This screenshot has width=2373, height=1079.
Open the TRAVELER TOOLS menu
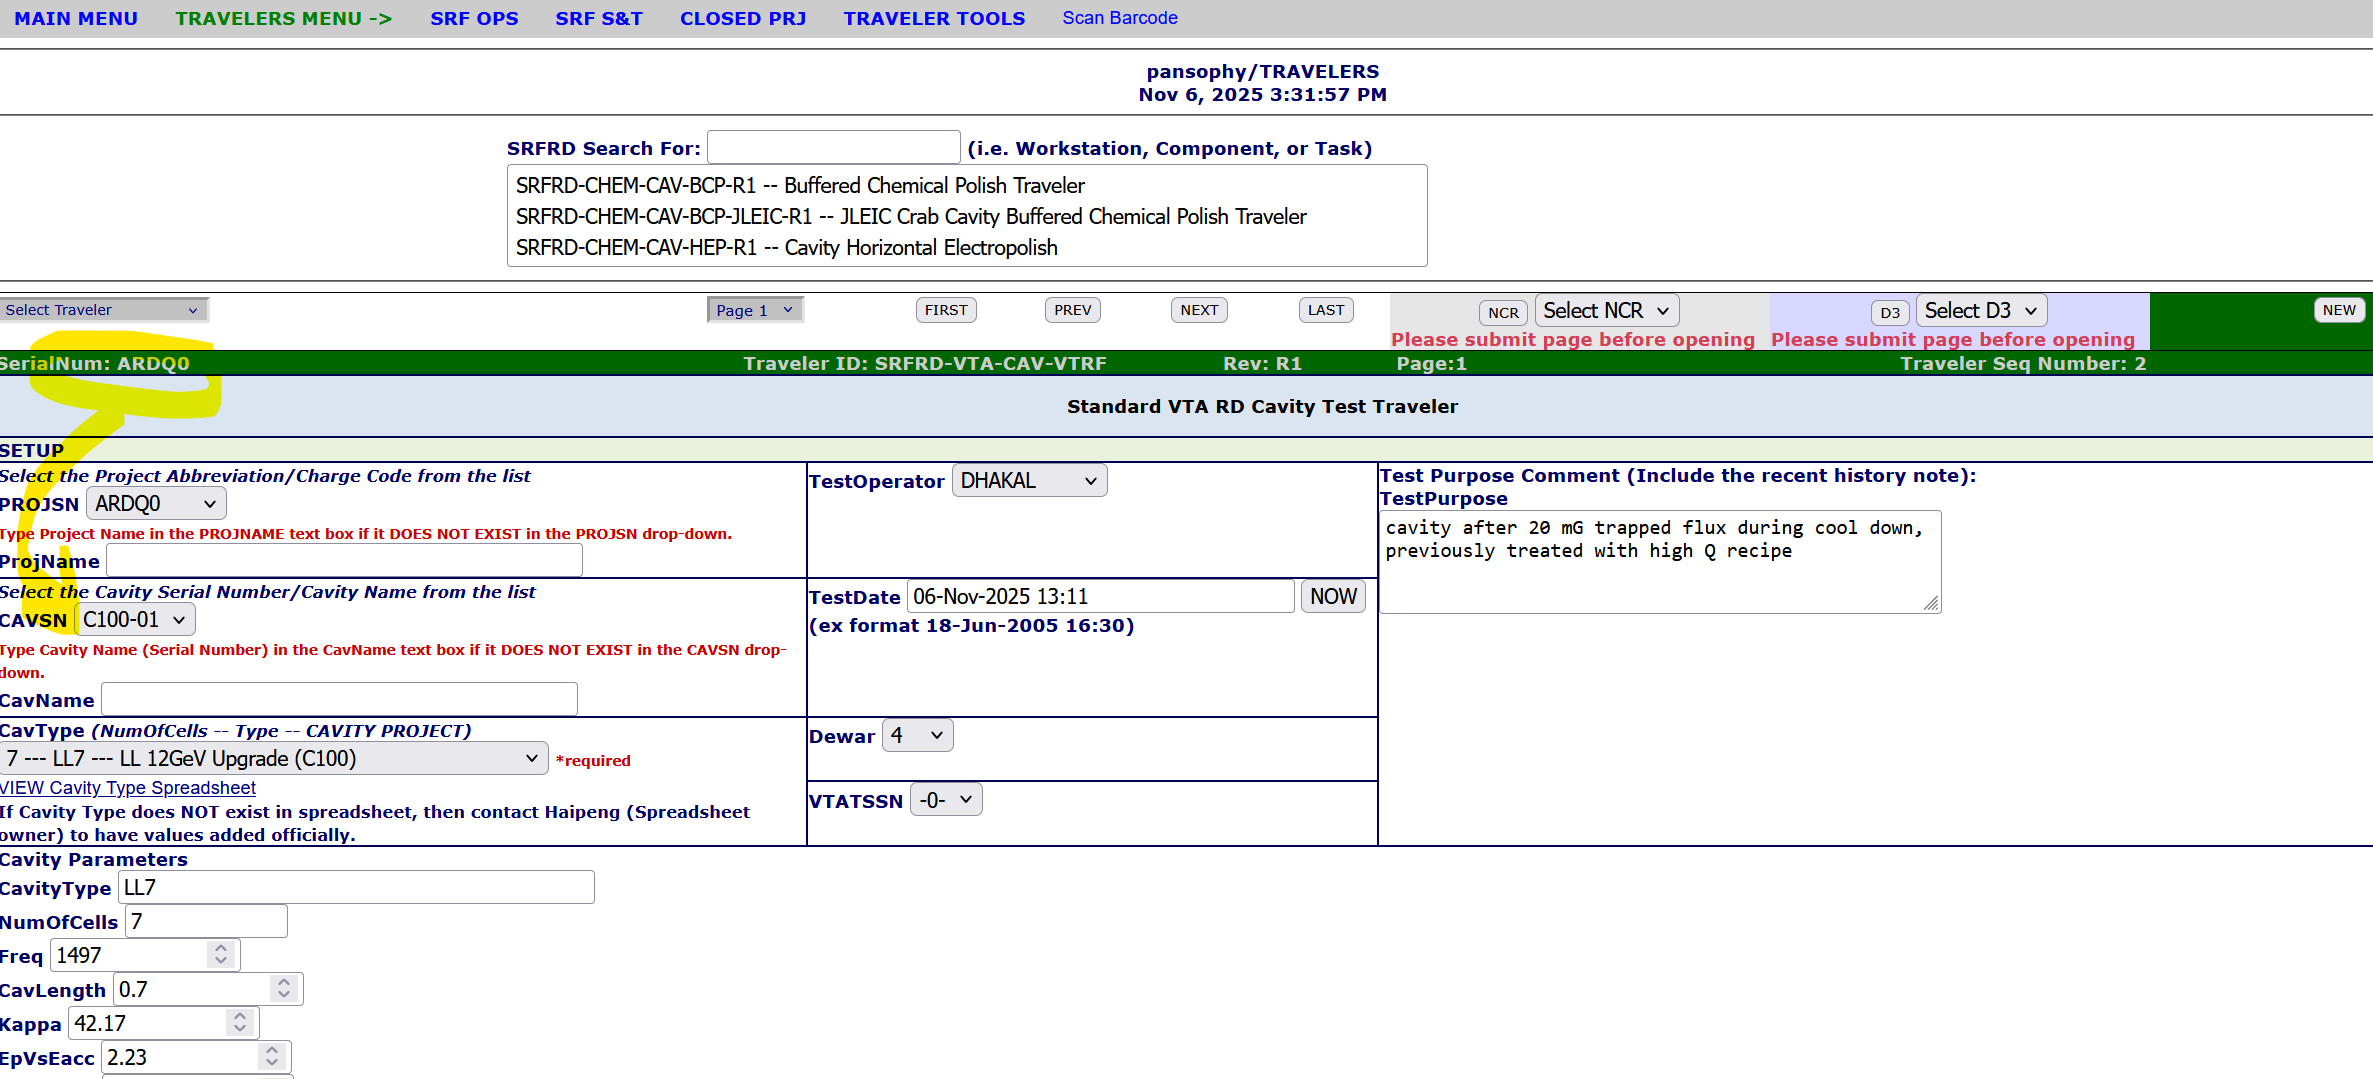(933, 18)
